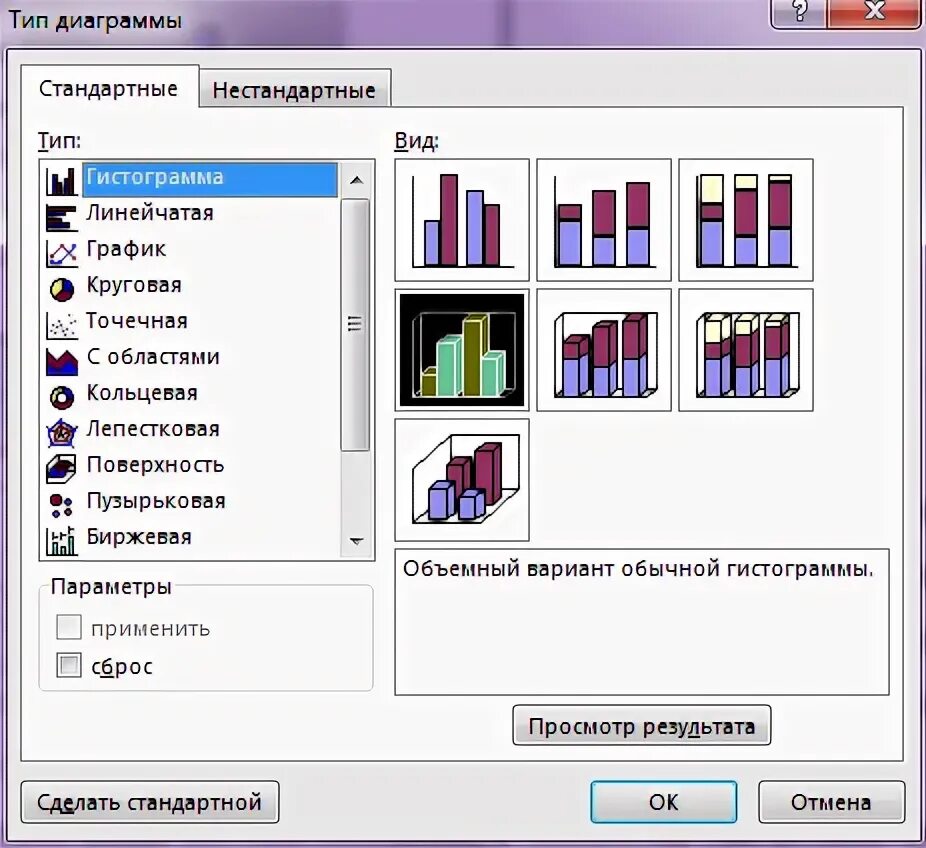Choose the 3-D stacked column subtype
Image resolution: width=926 pixels, height=848 pixels.
604,350
